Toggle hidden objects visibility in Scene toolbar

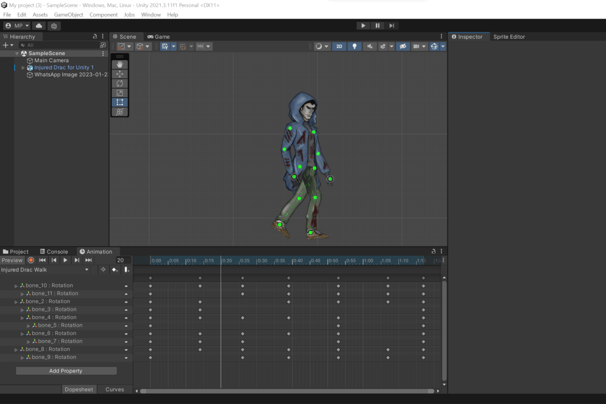[403, 46]
